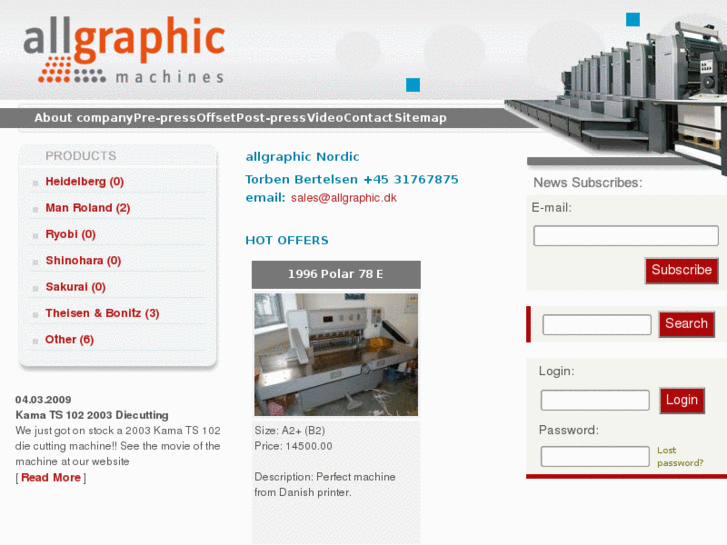Screen dimensions: 727x545
Task: Click the Torben Bertelsen +45 31767875 text
Action: pyautogui.click(x=351, y=180)
